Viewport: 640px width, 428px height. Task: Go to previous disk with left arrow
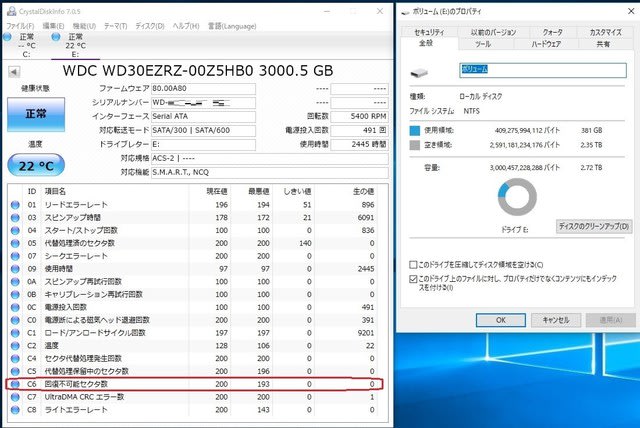pyautogui.click(x=14, y=72)
